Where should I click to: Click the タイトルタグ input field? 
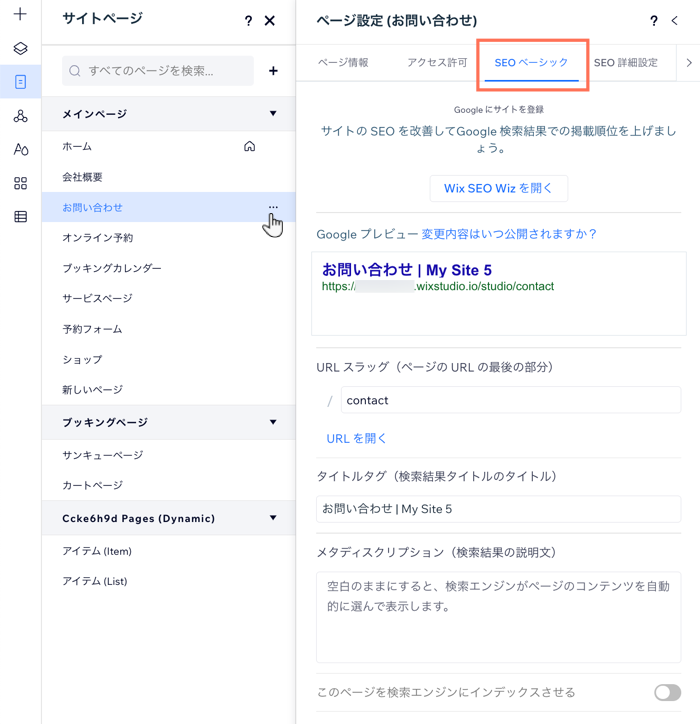(498, 509)
